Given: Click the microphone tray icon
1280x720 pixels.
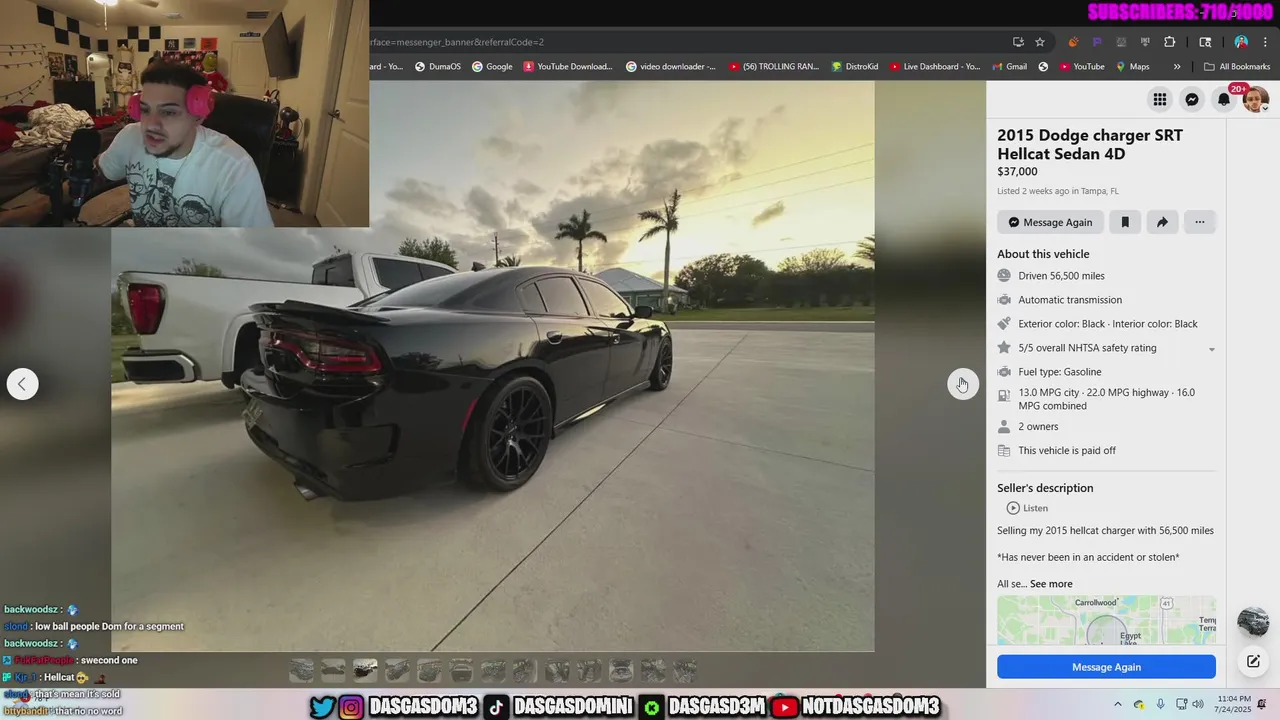Looking at the screenshot, I should point(1160,704).
